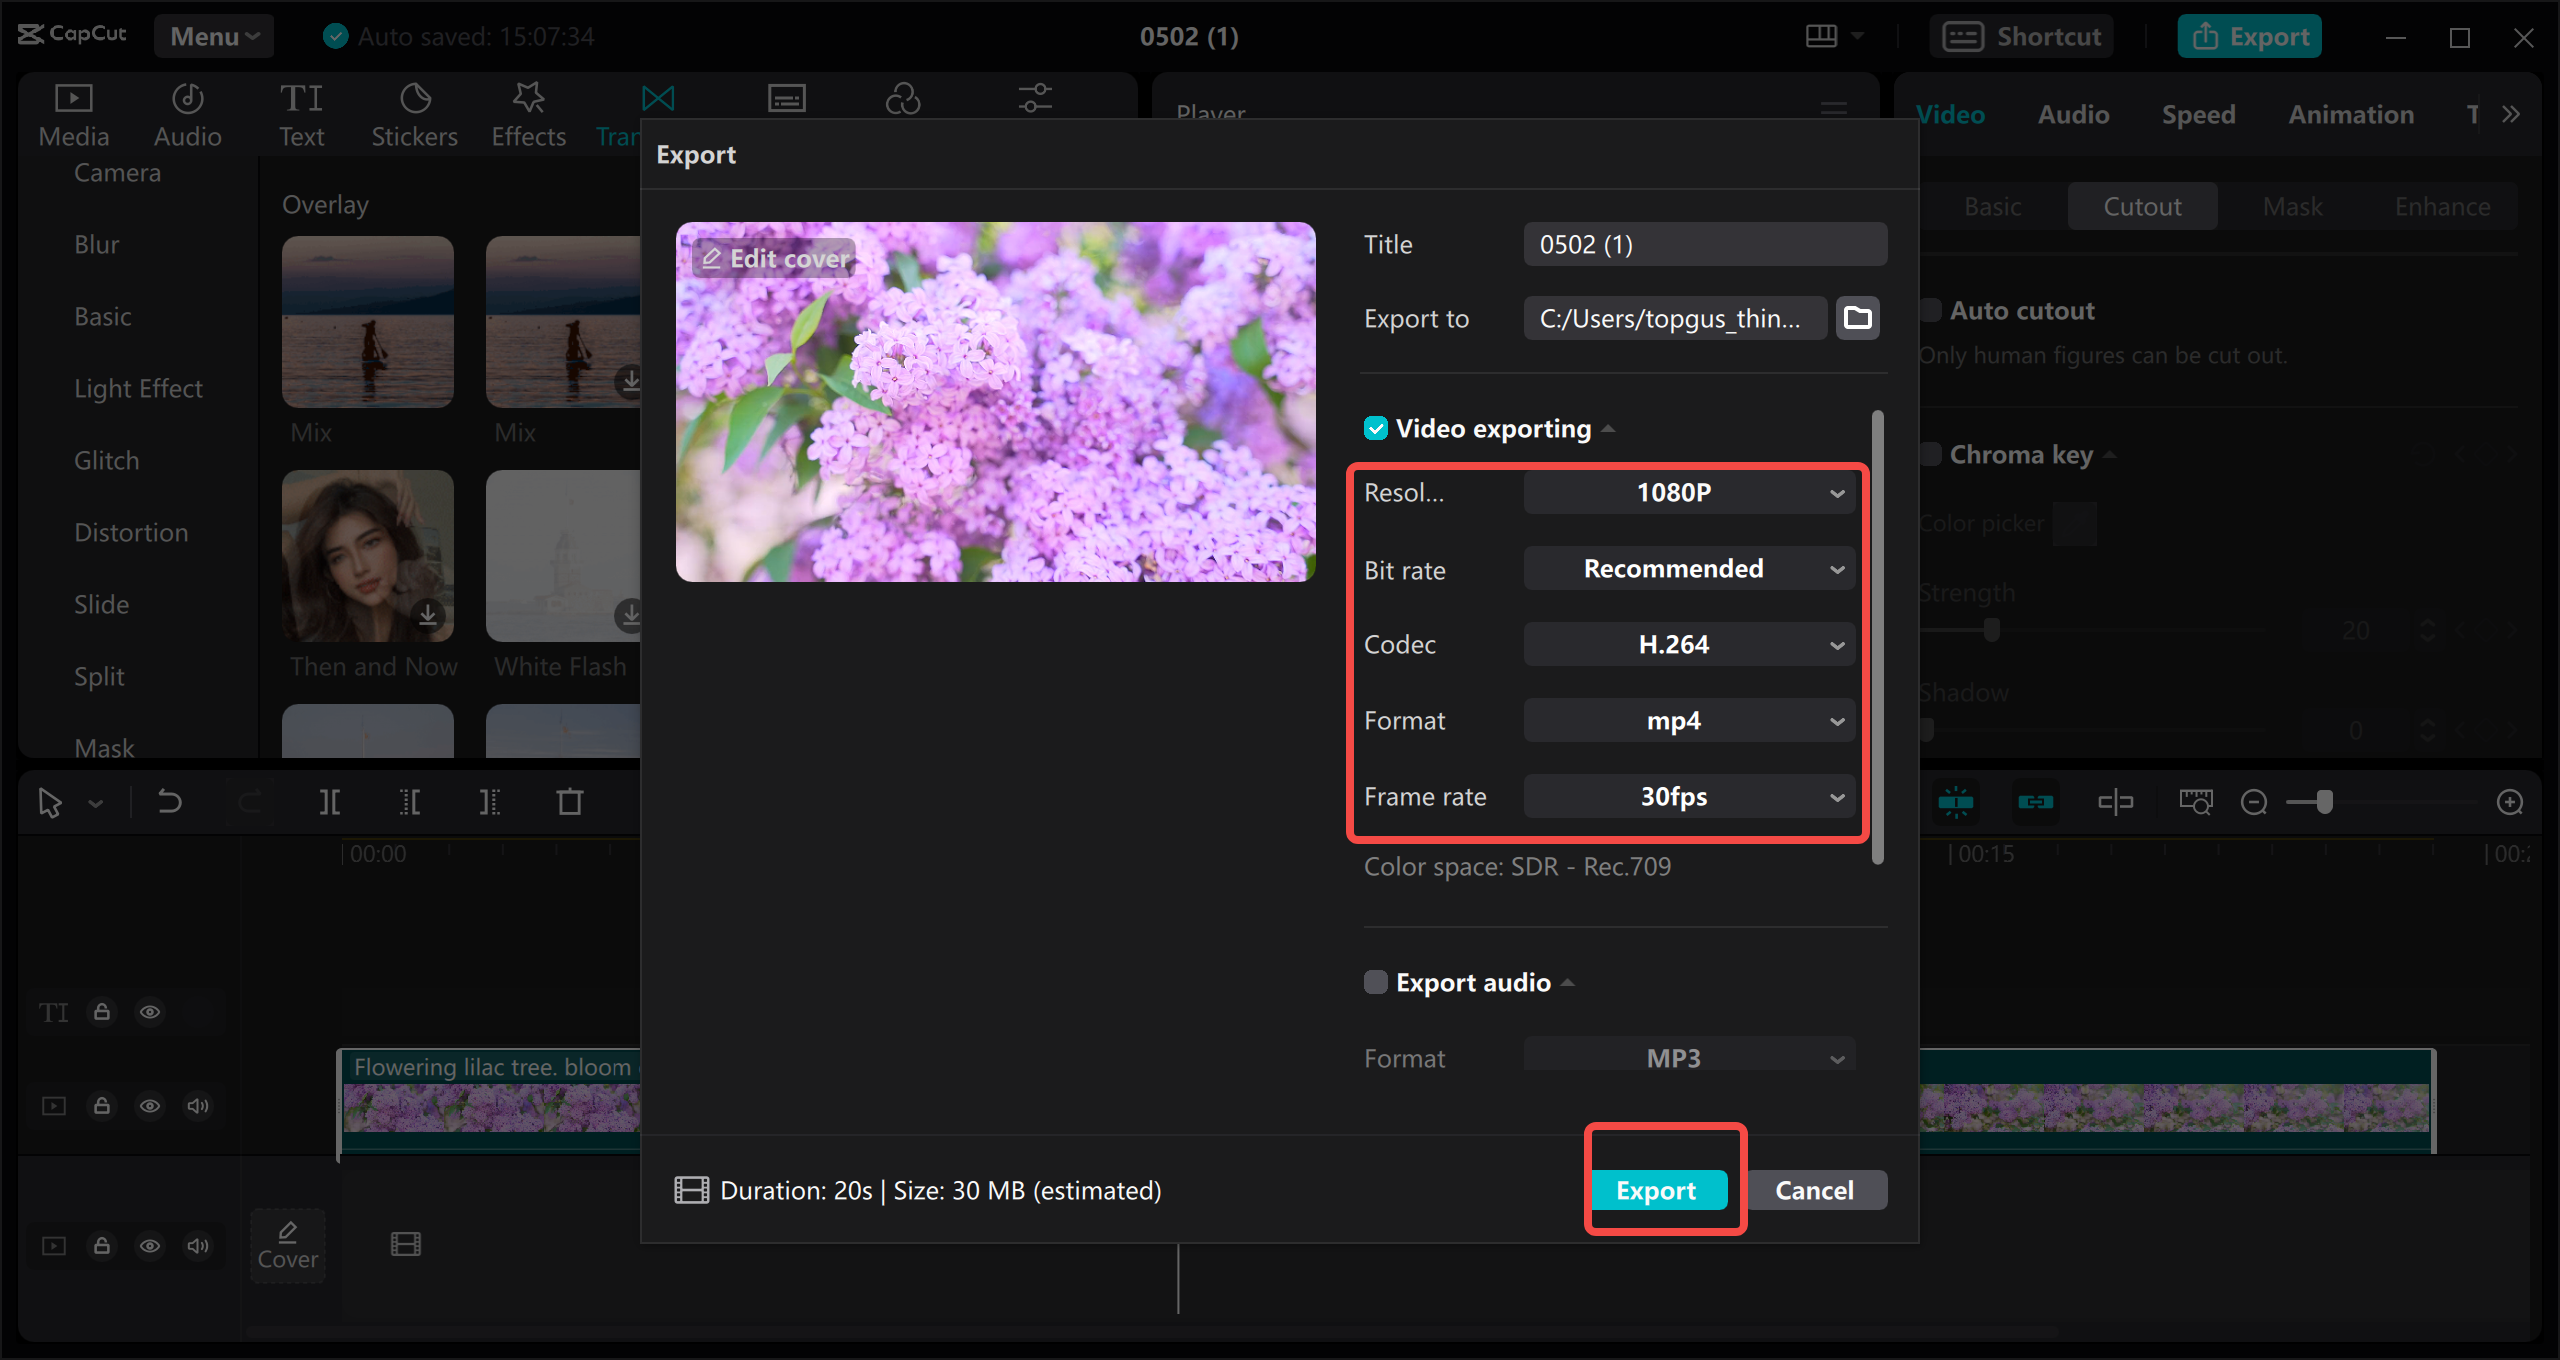Click the Split tool in timeline toolbar

(x=329, y=802)
